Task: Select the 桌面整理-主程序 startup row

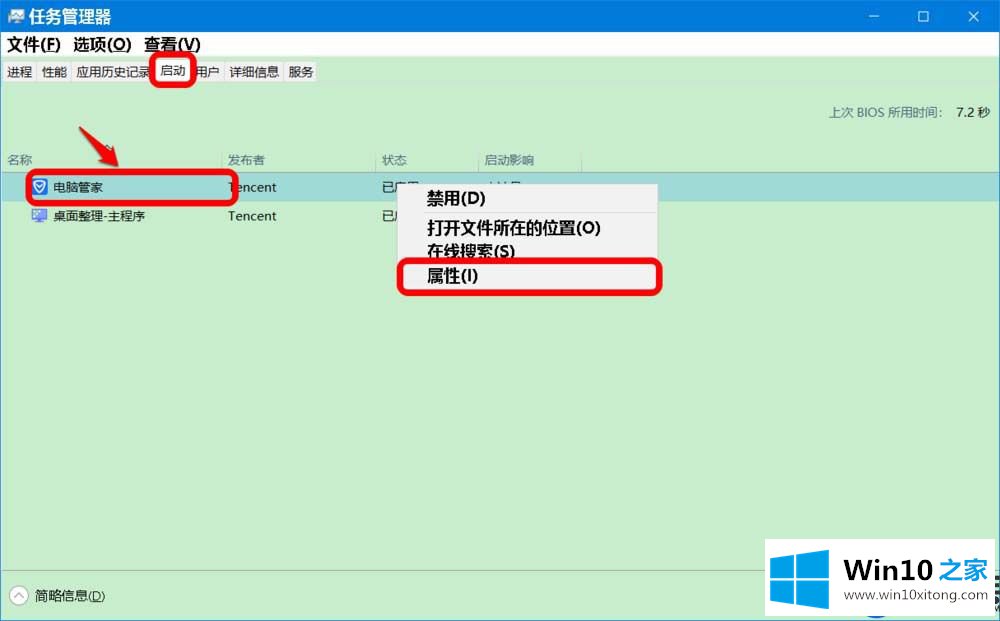Action: (500, 216)
